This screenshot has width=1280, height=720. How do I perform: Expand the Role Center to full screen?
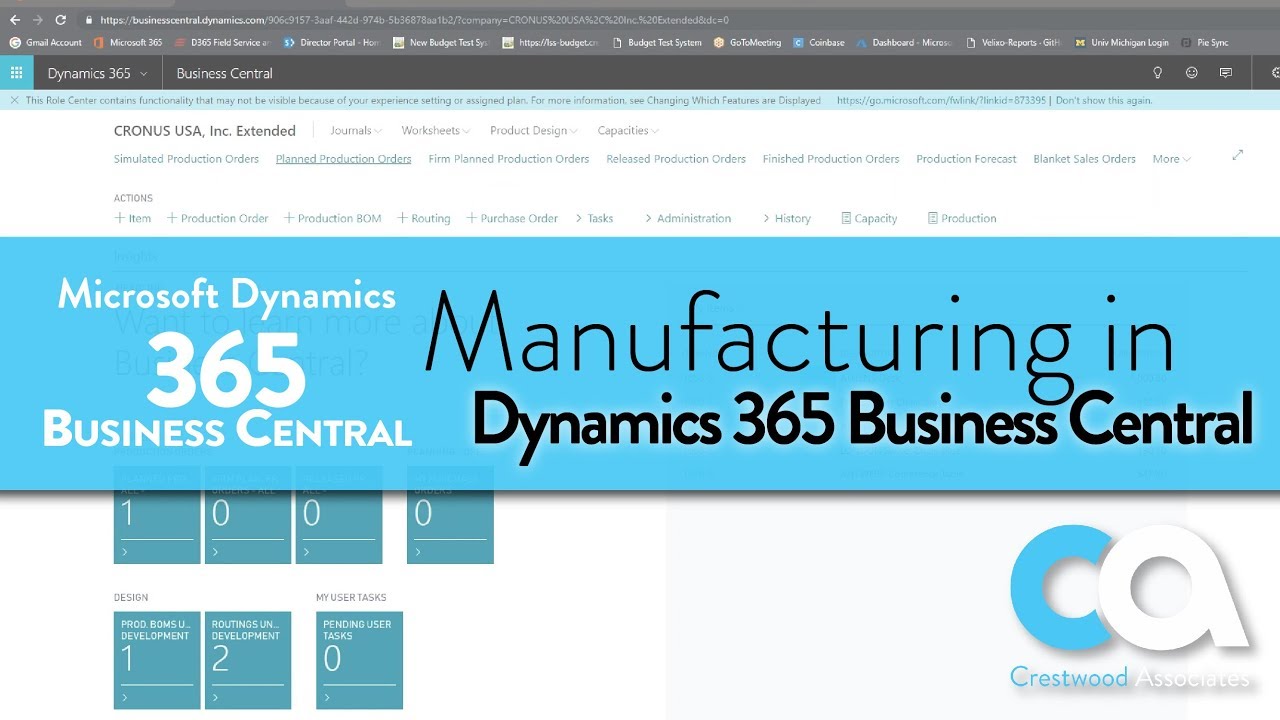(x=1237, y=155)
